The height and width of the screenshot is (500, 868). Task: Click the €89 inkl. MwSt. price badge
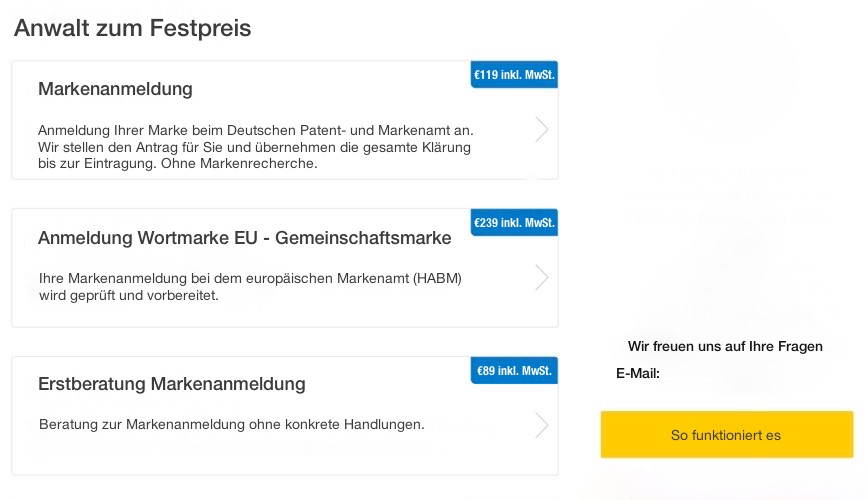514,371
